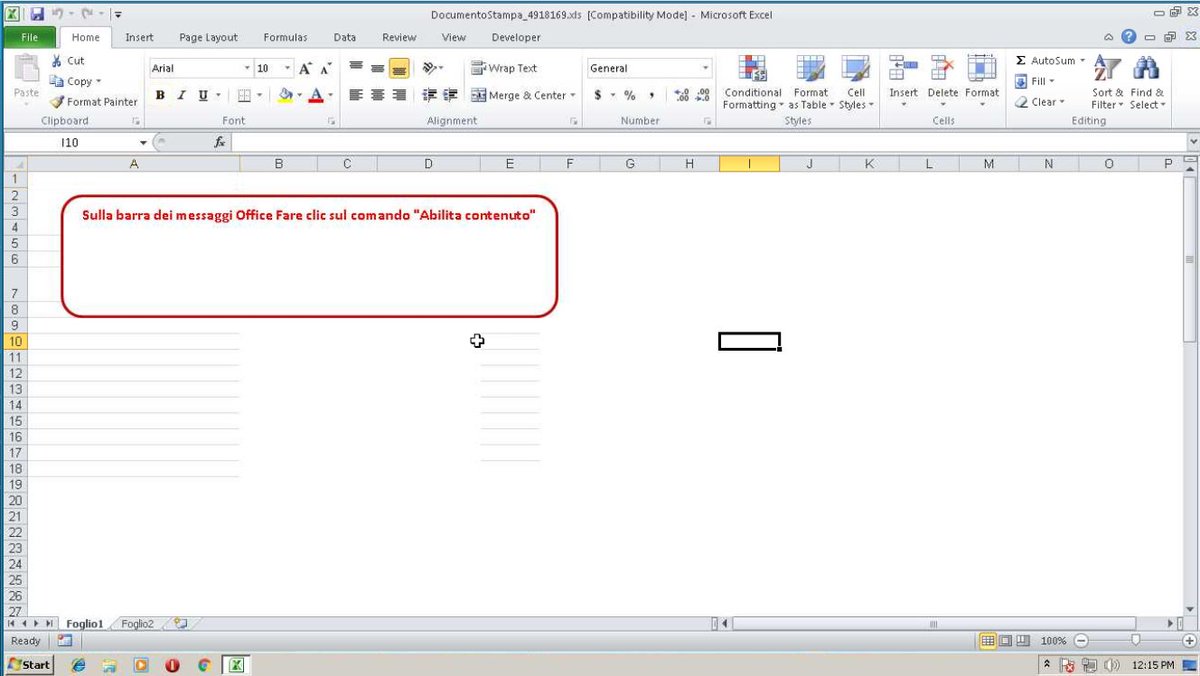Viewport: 1200px width, 676px height.
Task: Click Format cells button
Action: coord(982,82)
